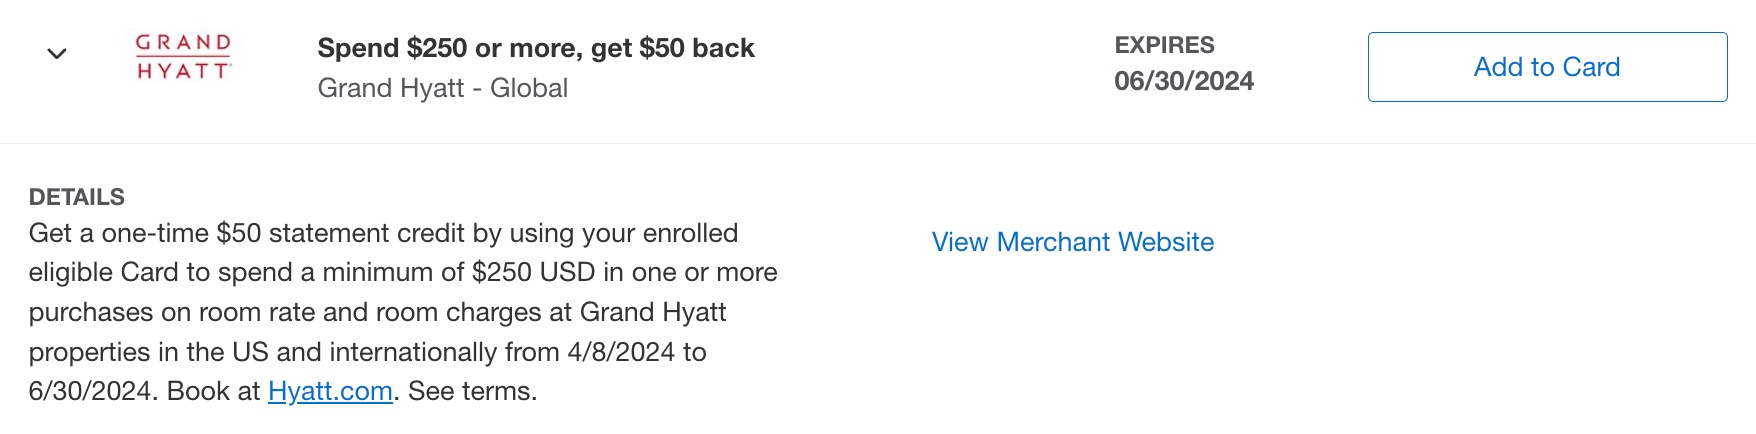Select the "Grand Hyatt - Global" subtitle

point(442,88)
